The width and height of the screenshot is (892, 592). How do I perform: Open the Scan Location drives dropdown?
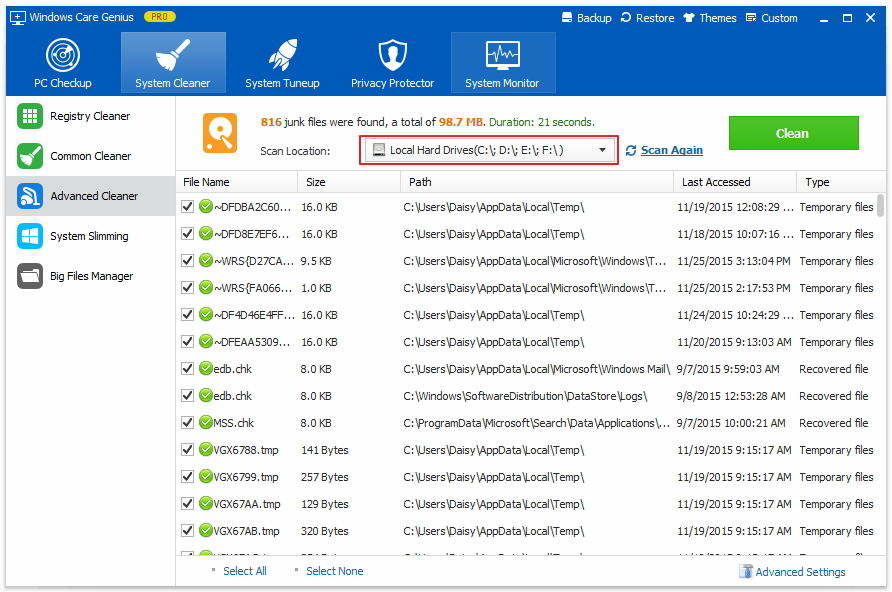(489, 150)
